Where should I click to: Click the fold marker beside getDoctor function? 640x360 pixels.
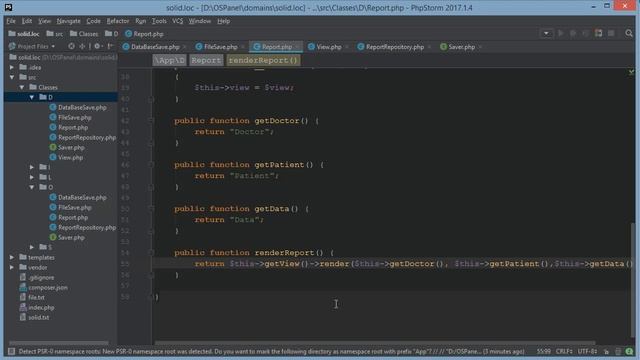click(151, 121)
